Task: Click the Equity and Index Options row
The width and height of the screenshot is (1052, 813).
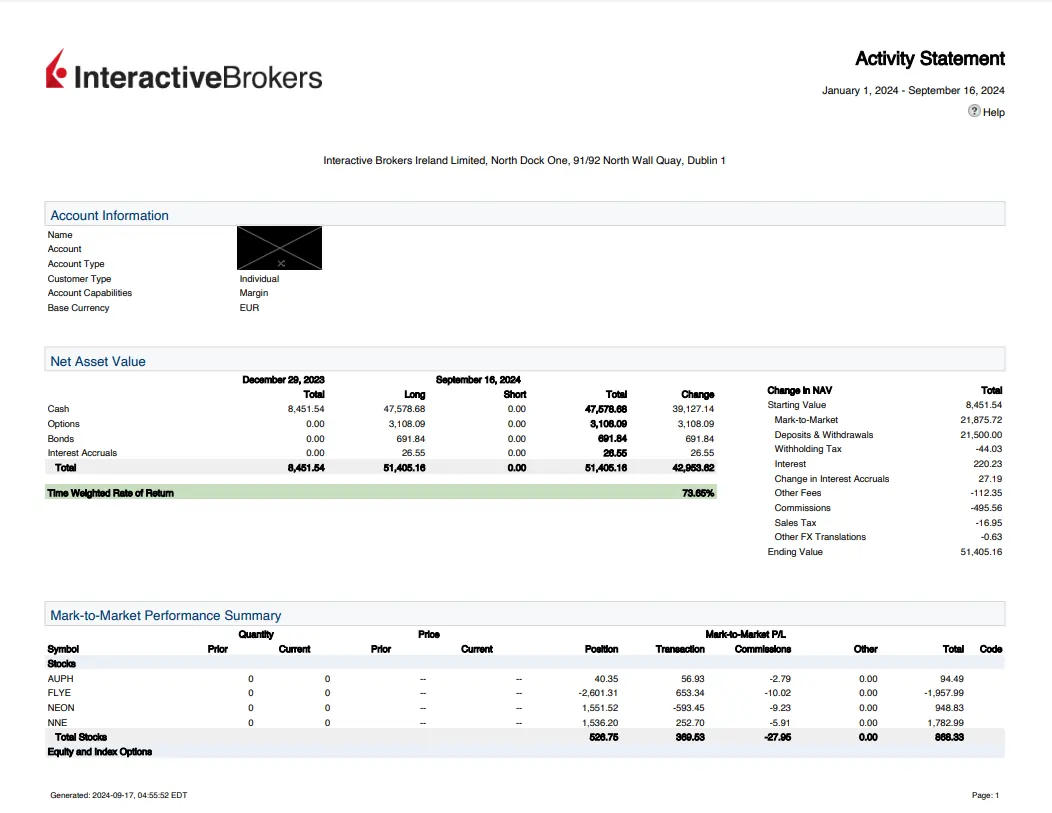Action: click(100, 751)
